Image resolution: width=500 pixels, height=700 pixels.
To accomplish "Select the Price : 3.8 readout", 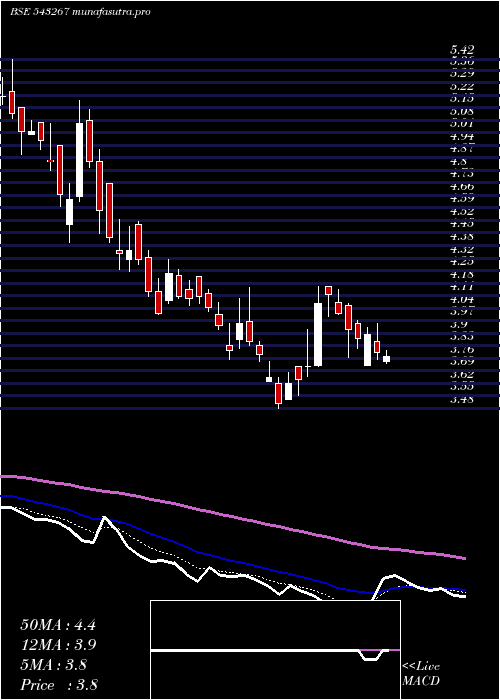I will 59,685.
